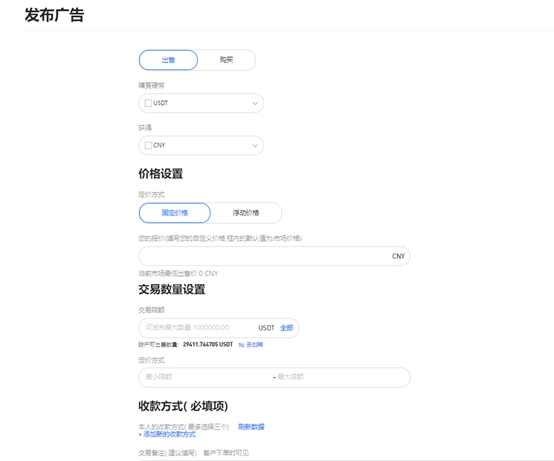This screenshot has height=461, width=554.
Task: Select 浮动价格 pricing mode
Action: (x=246, y=213)
